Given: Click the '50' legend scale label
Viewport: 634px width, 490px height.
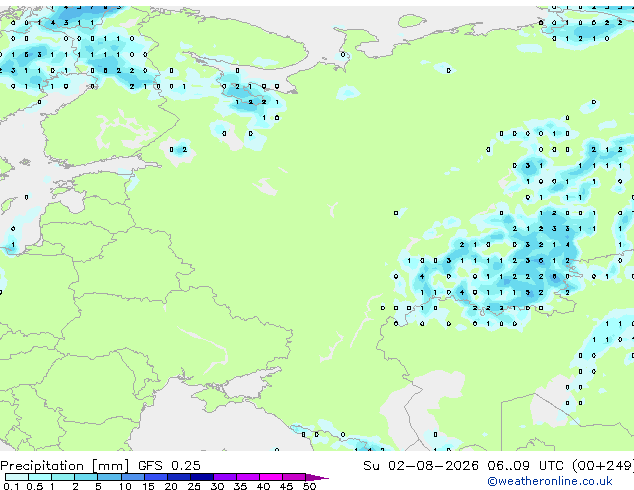Looking at the screenshot, I should (309, 486).
